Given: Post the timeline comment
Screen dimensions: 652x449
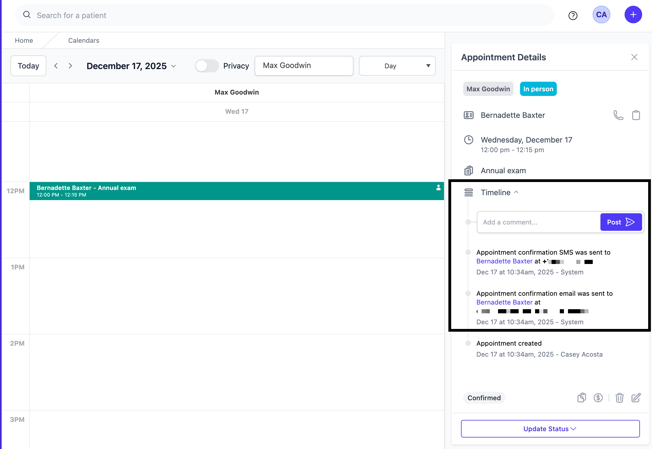Looking at the screenshot, I should coord(620,222).
